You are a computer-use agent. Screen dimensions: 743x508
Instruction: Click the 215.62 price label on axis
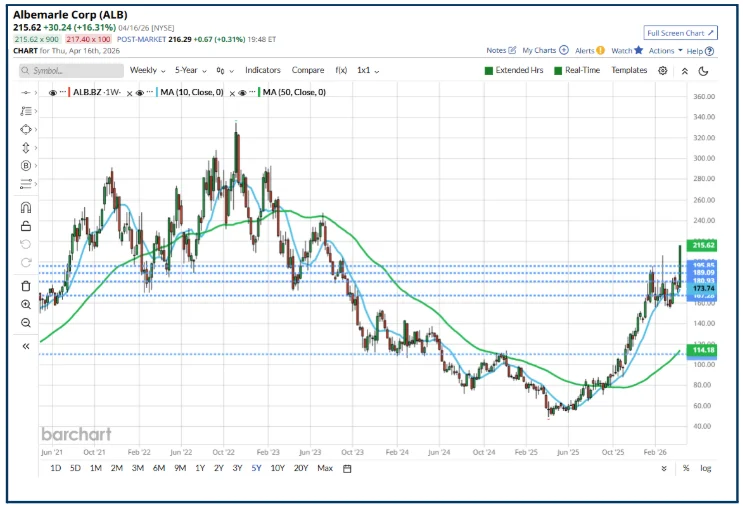pos(703,245)
